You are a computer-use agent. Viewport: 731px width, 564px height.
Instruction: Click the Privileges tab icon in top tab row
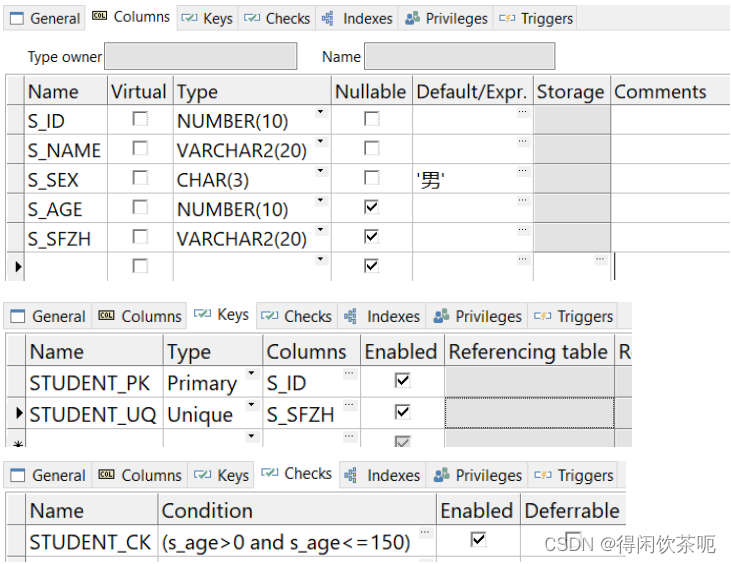point(411,18)
